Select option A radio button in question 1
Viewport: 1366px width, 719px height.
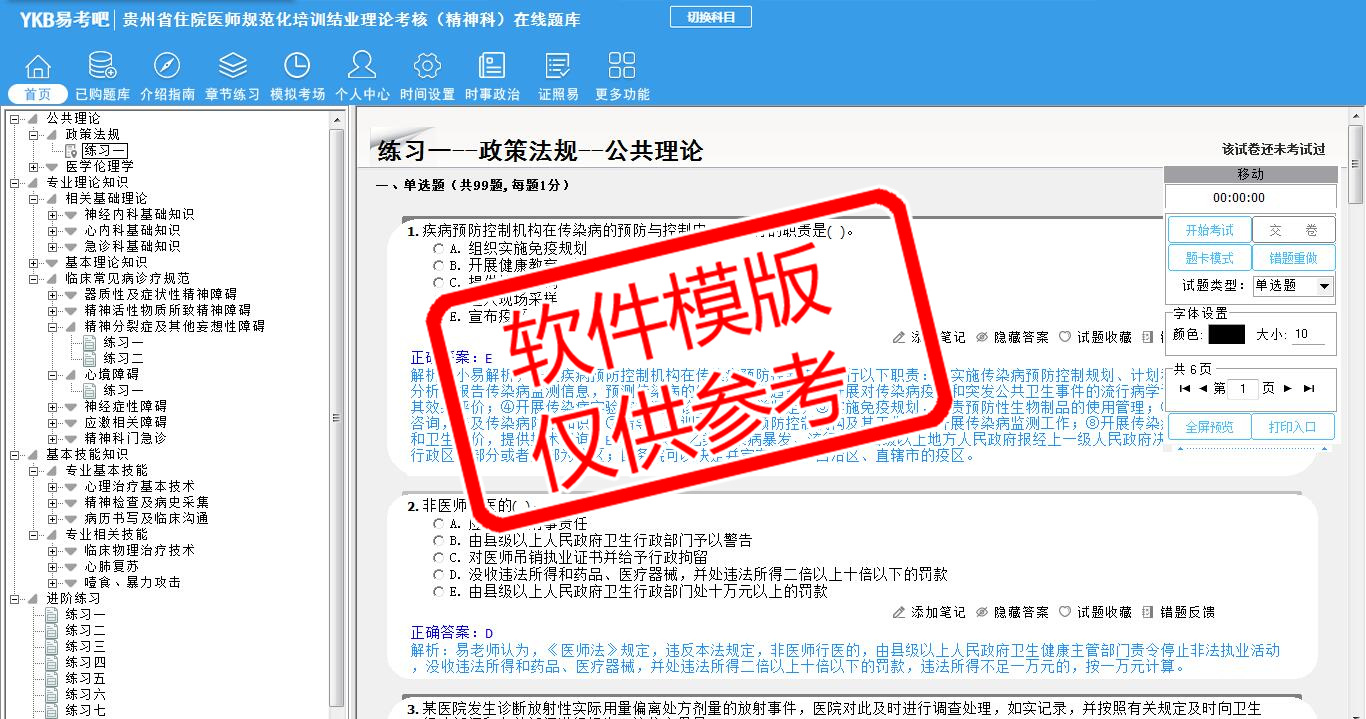[x=438, y=249]
